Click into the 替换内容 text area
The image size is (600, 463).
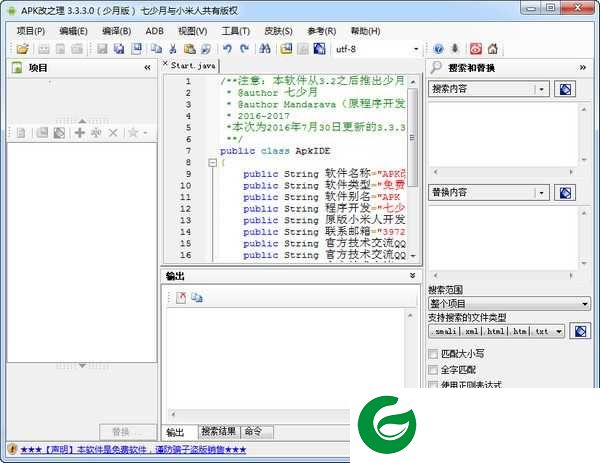tap(503, 238)
